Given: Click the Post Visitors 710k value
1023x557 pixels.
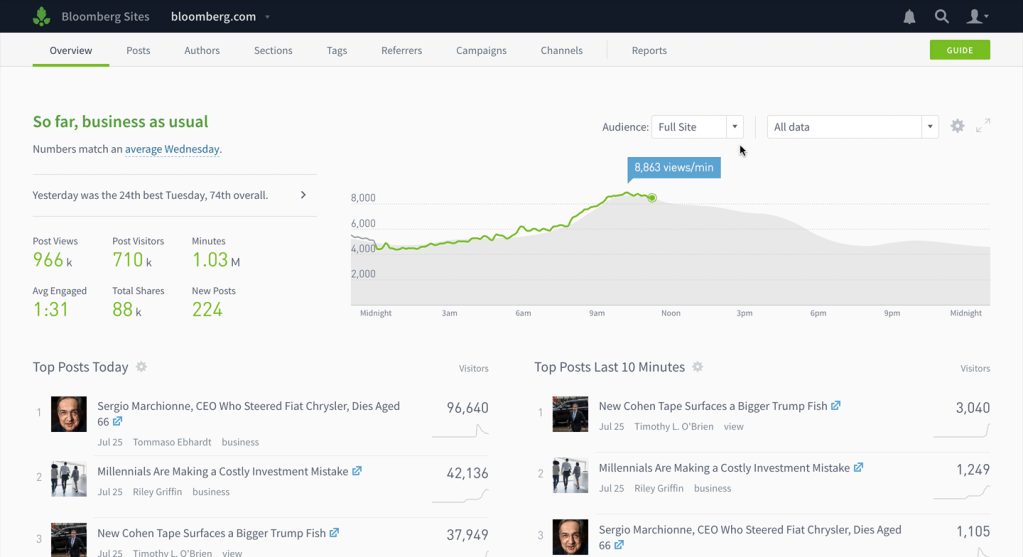Looking at the screenshot, I should pyautogui.click(x=132, y=260).
